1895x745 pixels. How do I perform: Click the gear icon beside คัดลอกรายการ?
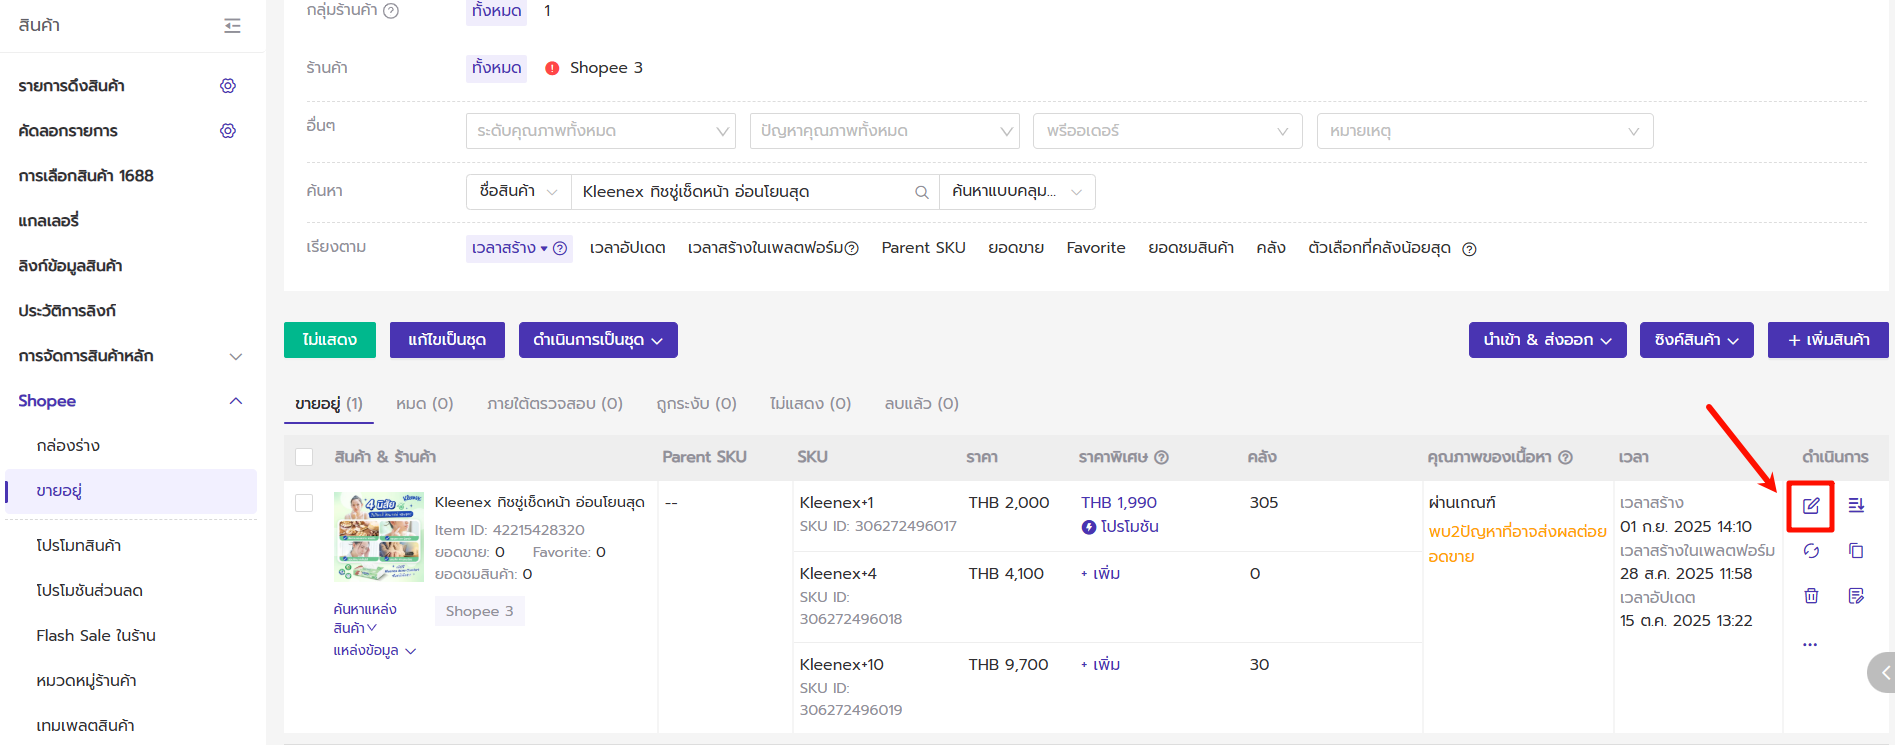pyautogui.click(x=228, y=131)
